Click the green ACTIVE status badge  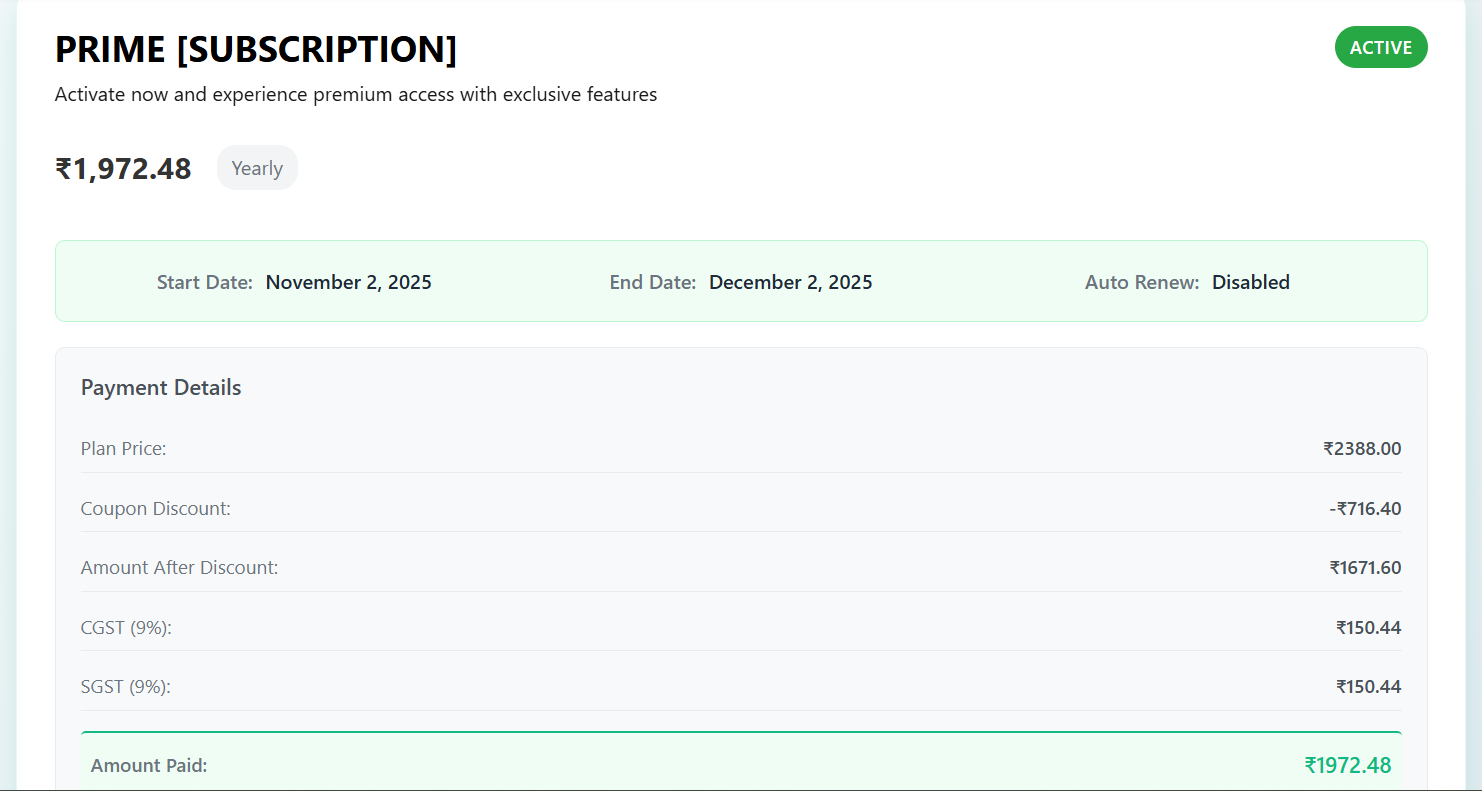pyautogui.click(x=1380, y=47)
